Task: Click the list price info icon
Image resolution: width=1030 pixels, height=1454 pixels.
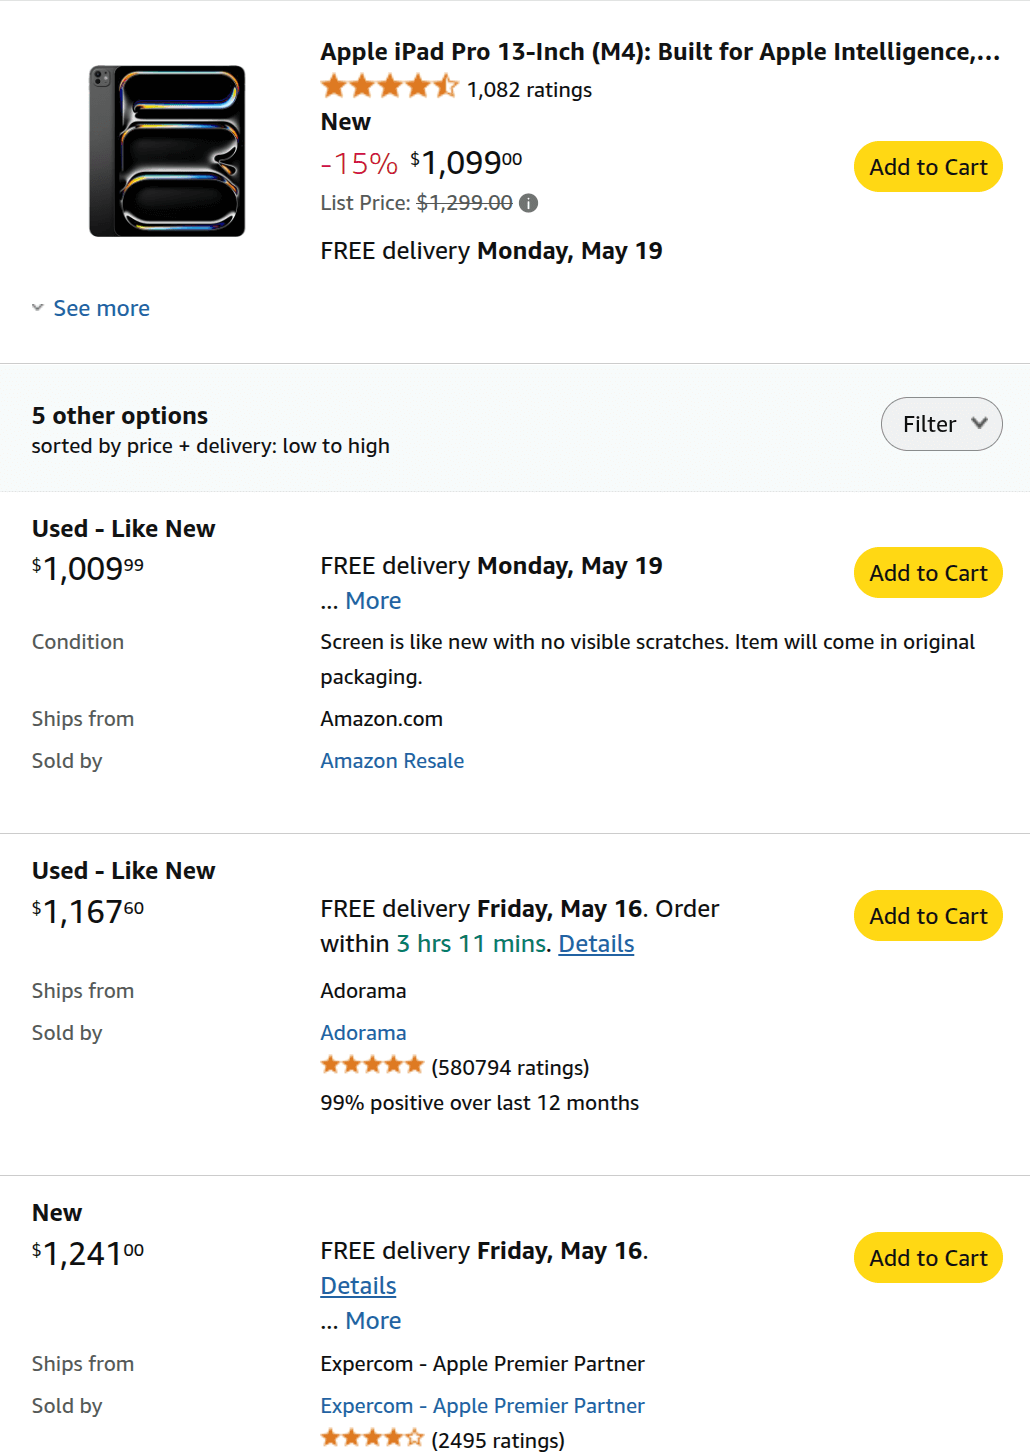Action: (529, 203)
